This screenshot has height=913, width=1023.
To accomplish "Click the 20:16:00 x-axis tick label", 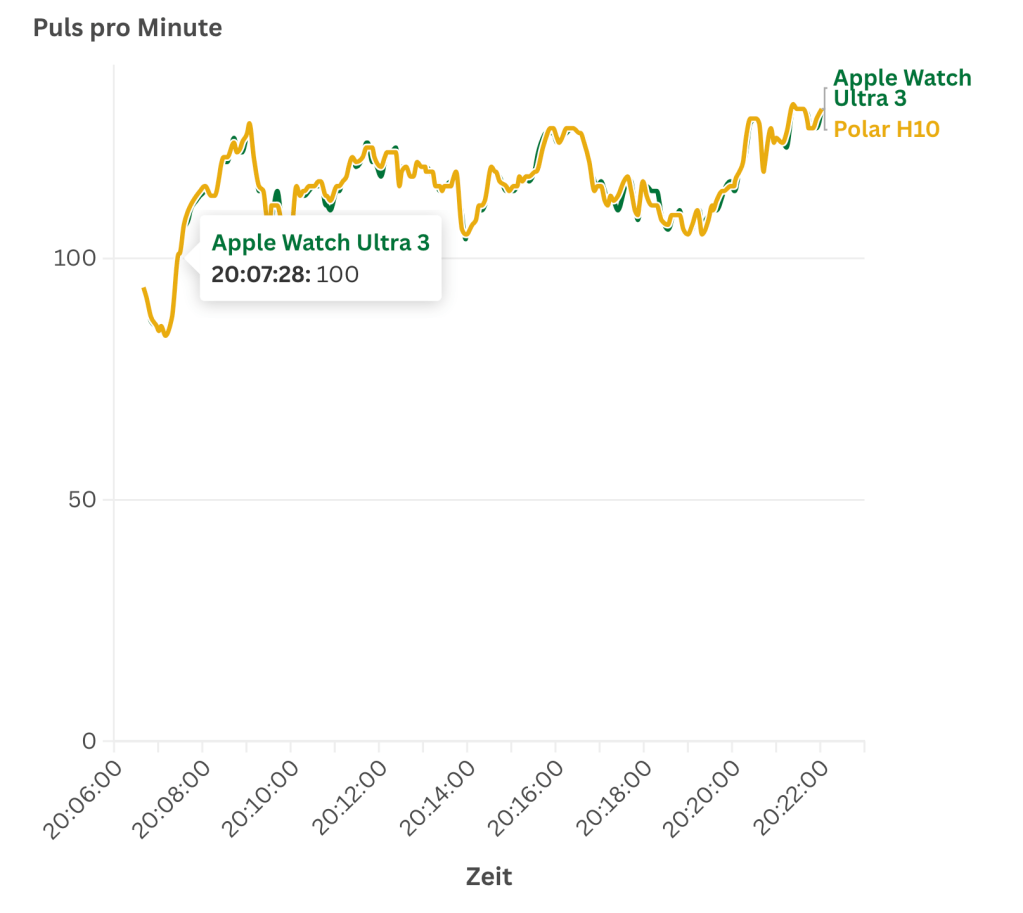I will (525, 798).
